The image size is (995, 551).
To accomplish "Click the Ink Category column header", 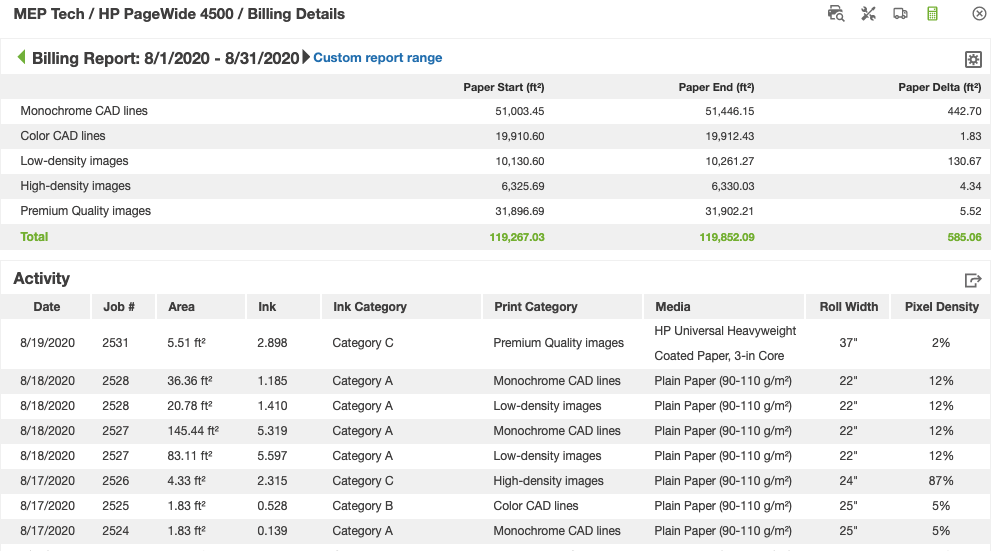I will (x=370, y=307).
